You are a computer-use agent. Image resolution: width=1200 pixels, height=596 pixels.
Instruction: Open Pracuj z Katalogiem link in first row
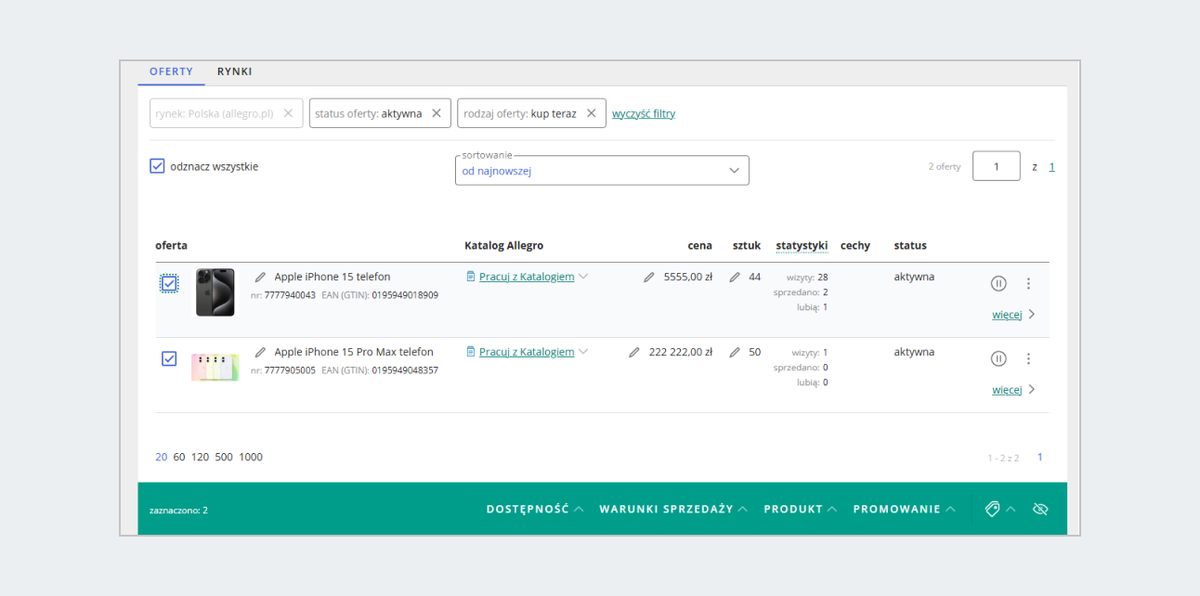click(x=527, y=276)
